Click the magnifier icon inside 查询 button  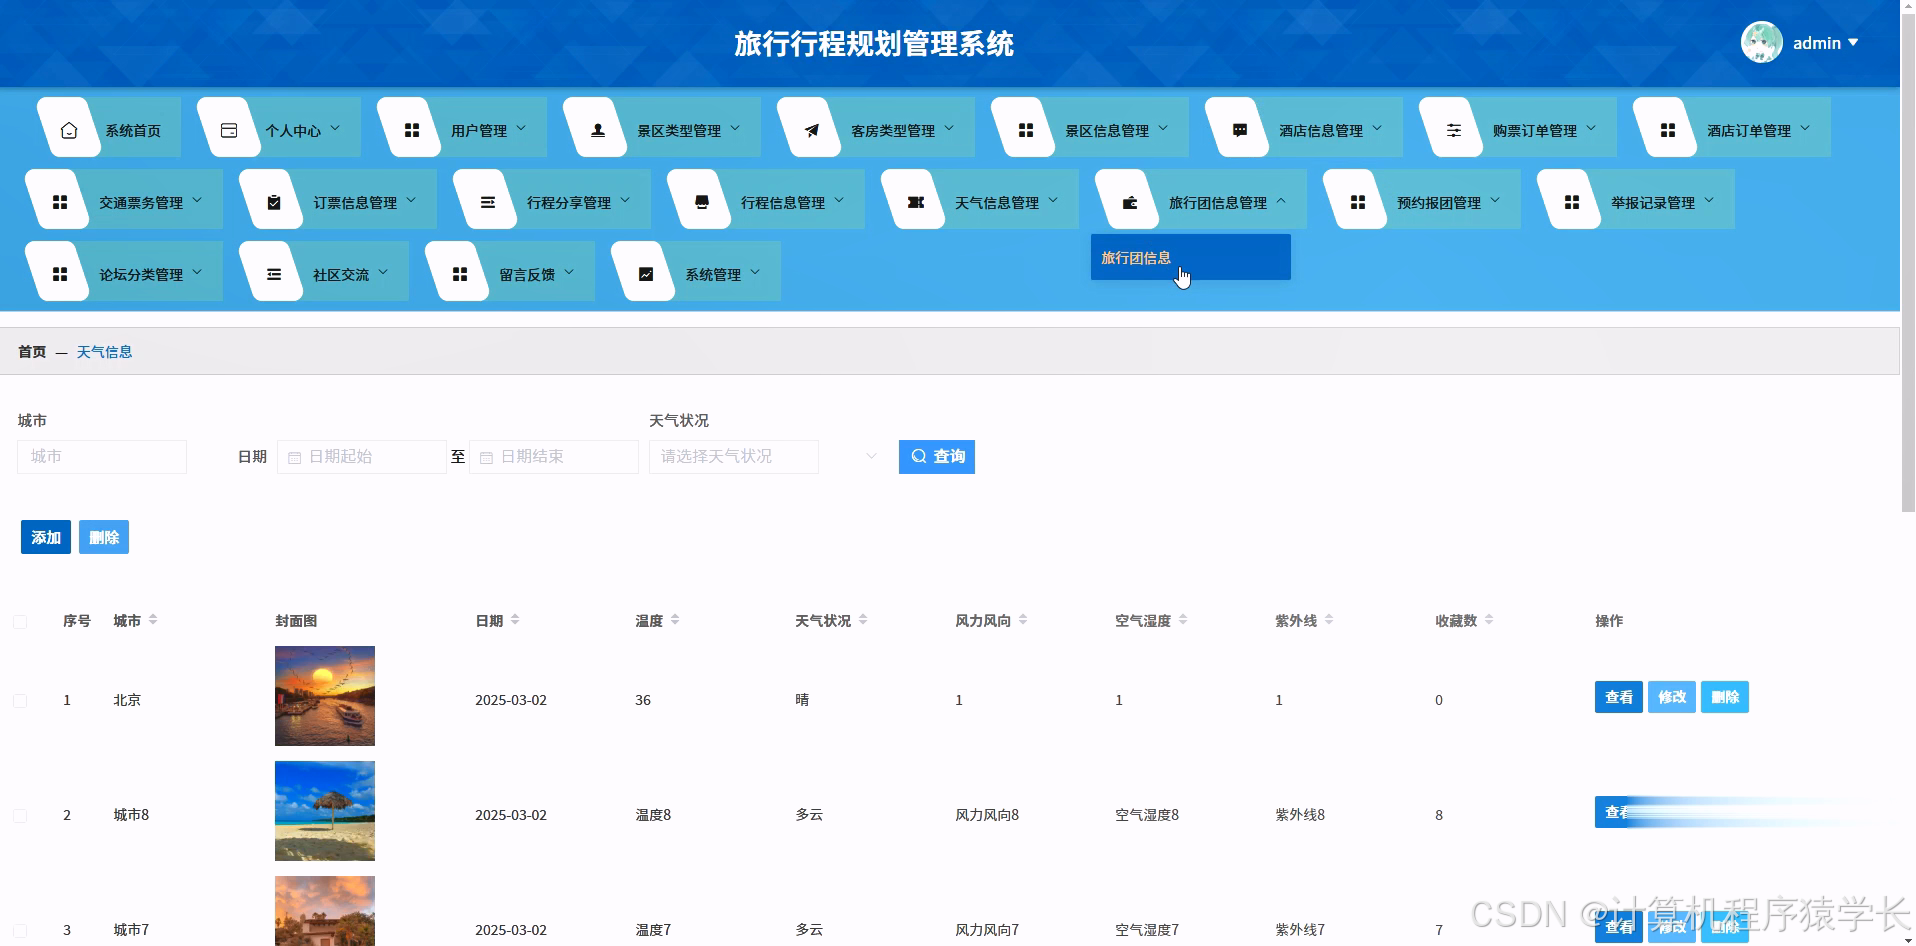tap(918, 457)
